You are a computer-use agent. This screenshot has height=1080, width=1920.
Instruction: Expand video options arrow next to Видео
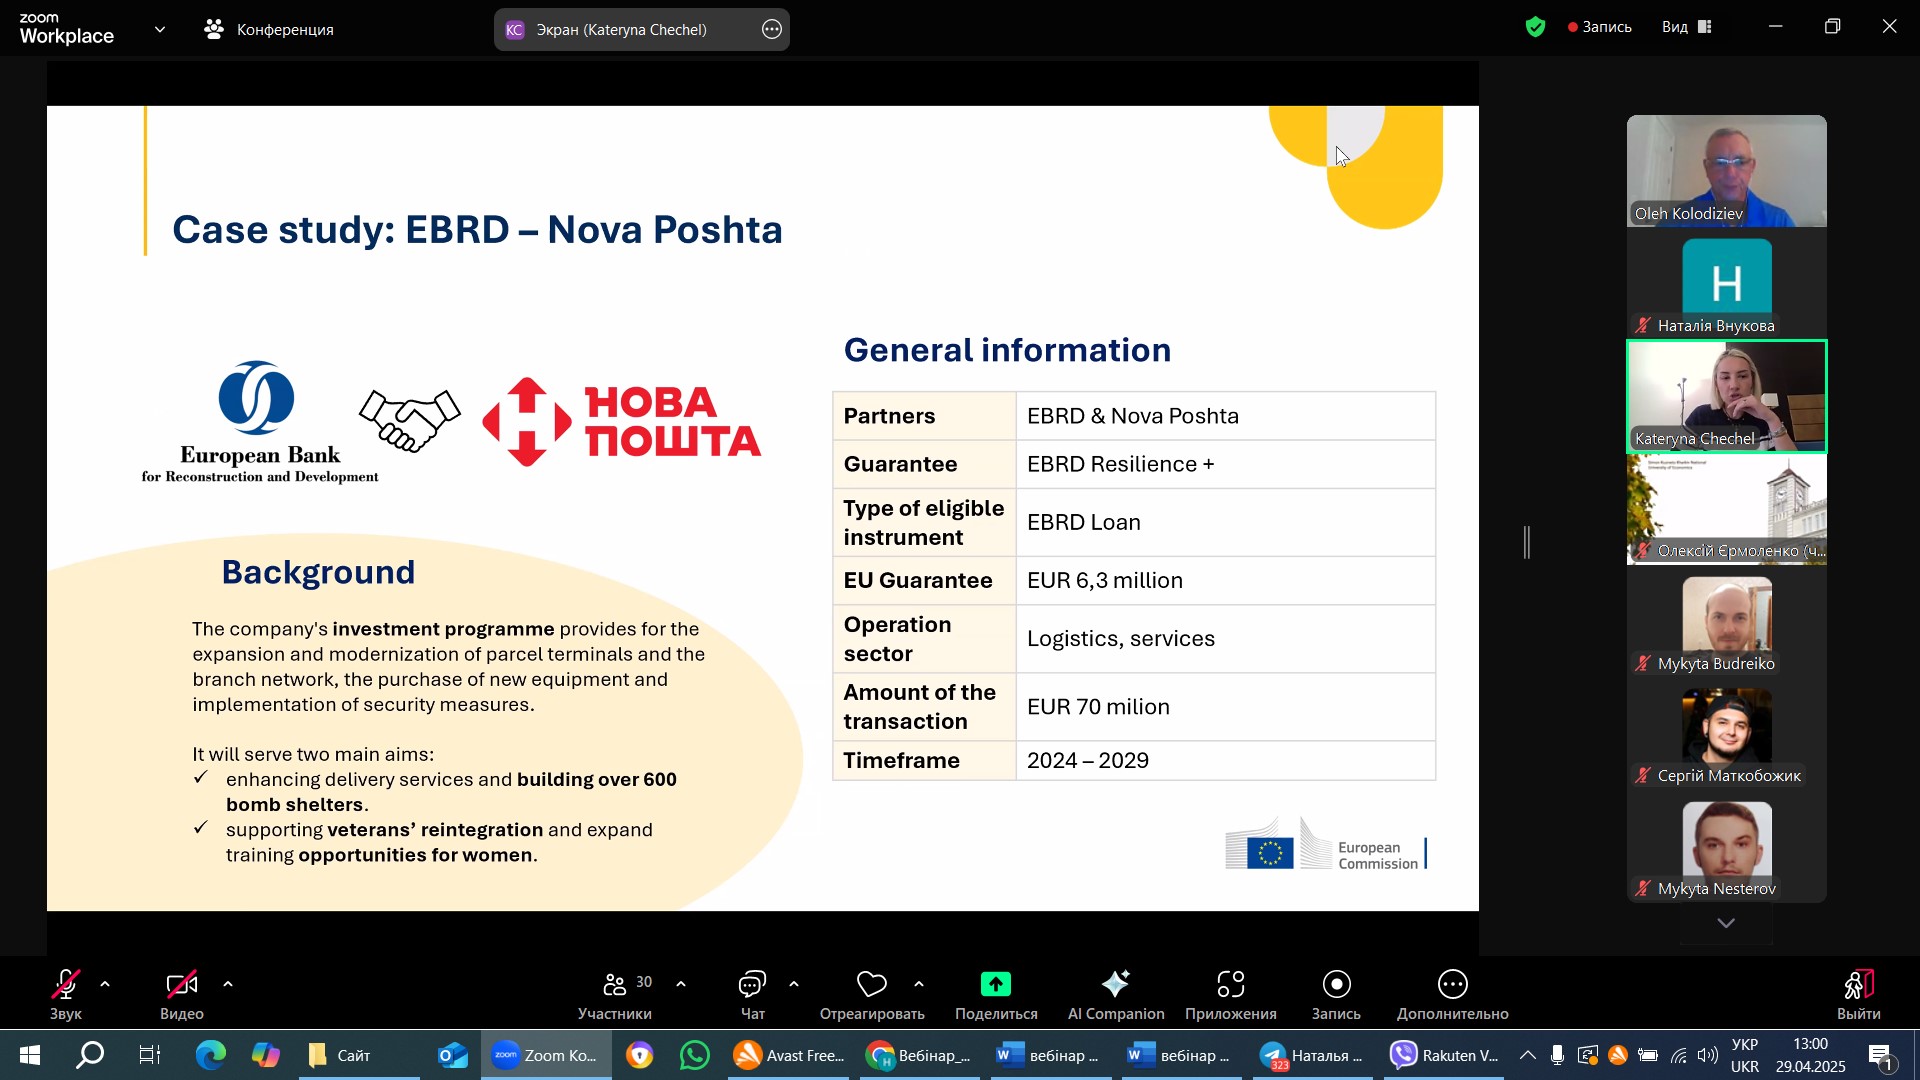click(228, 985)
